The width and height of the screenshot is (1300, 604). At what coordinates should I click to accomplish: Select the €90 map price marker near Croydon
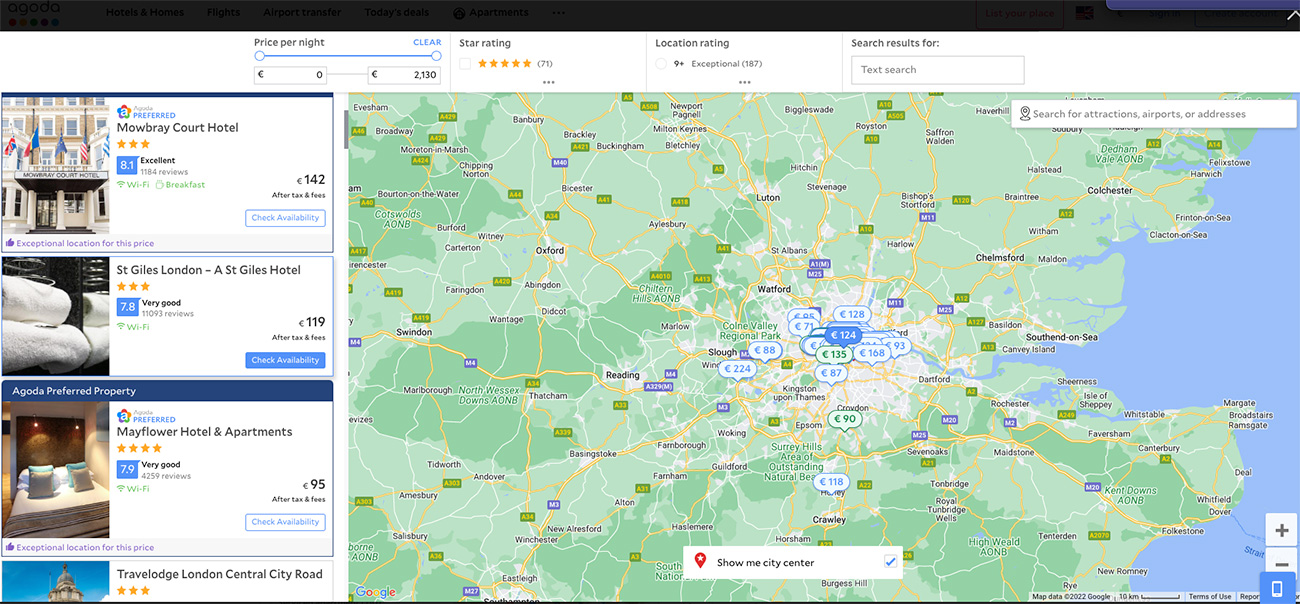844,419
